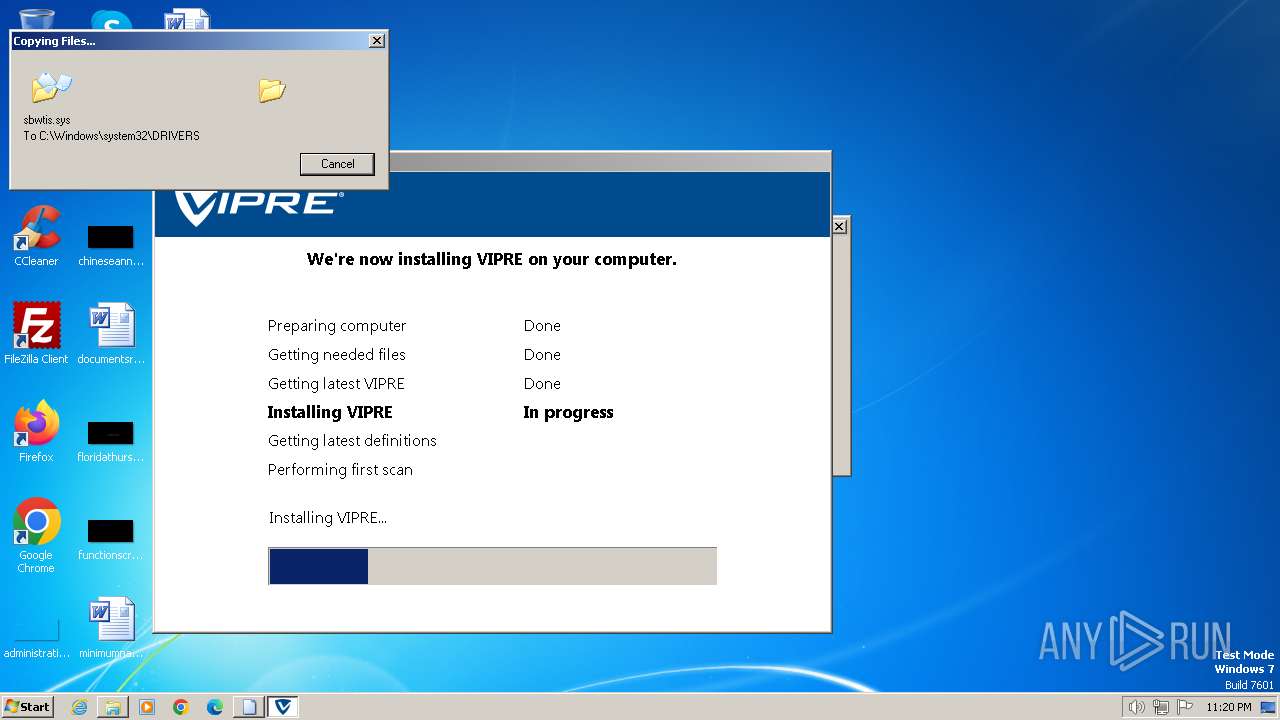Viewport: 1280px width, 720px height.
Task: Open the minimumna... Word document
Action: 111,628
